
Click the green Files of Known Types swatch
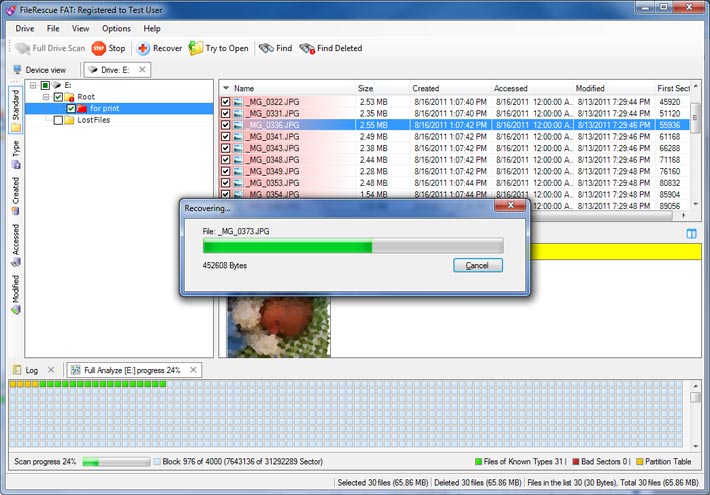[x=478, y=461]
